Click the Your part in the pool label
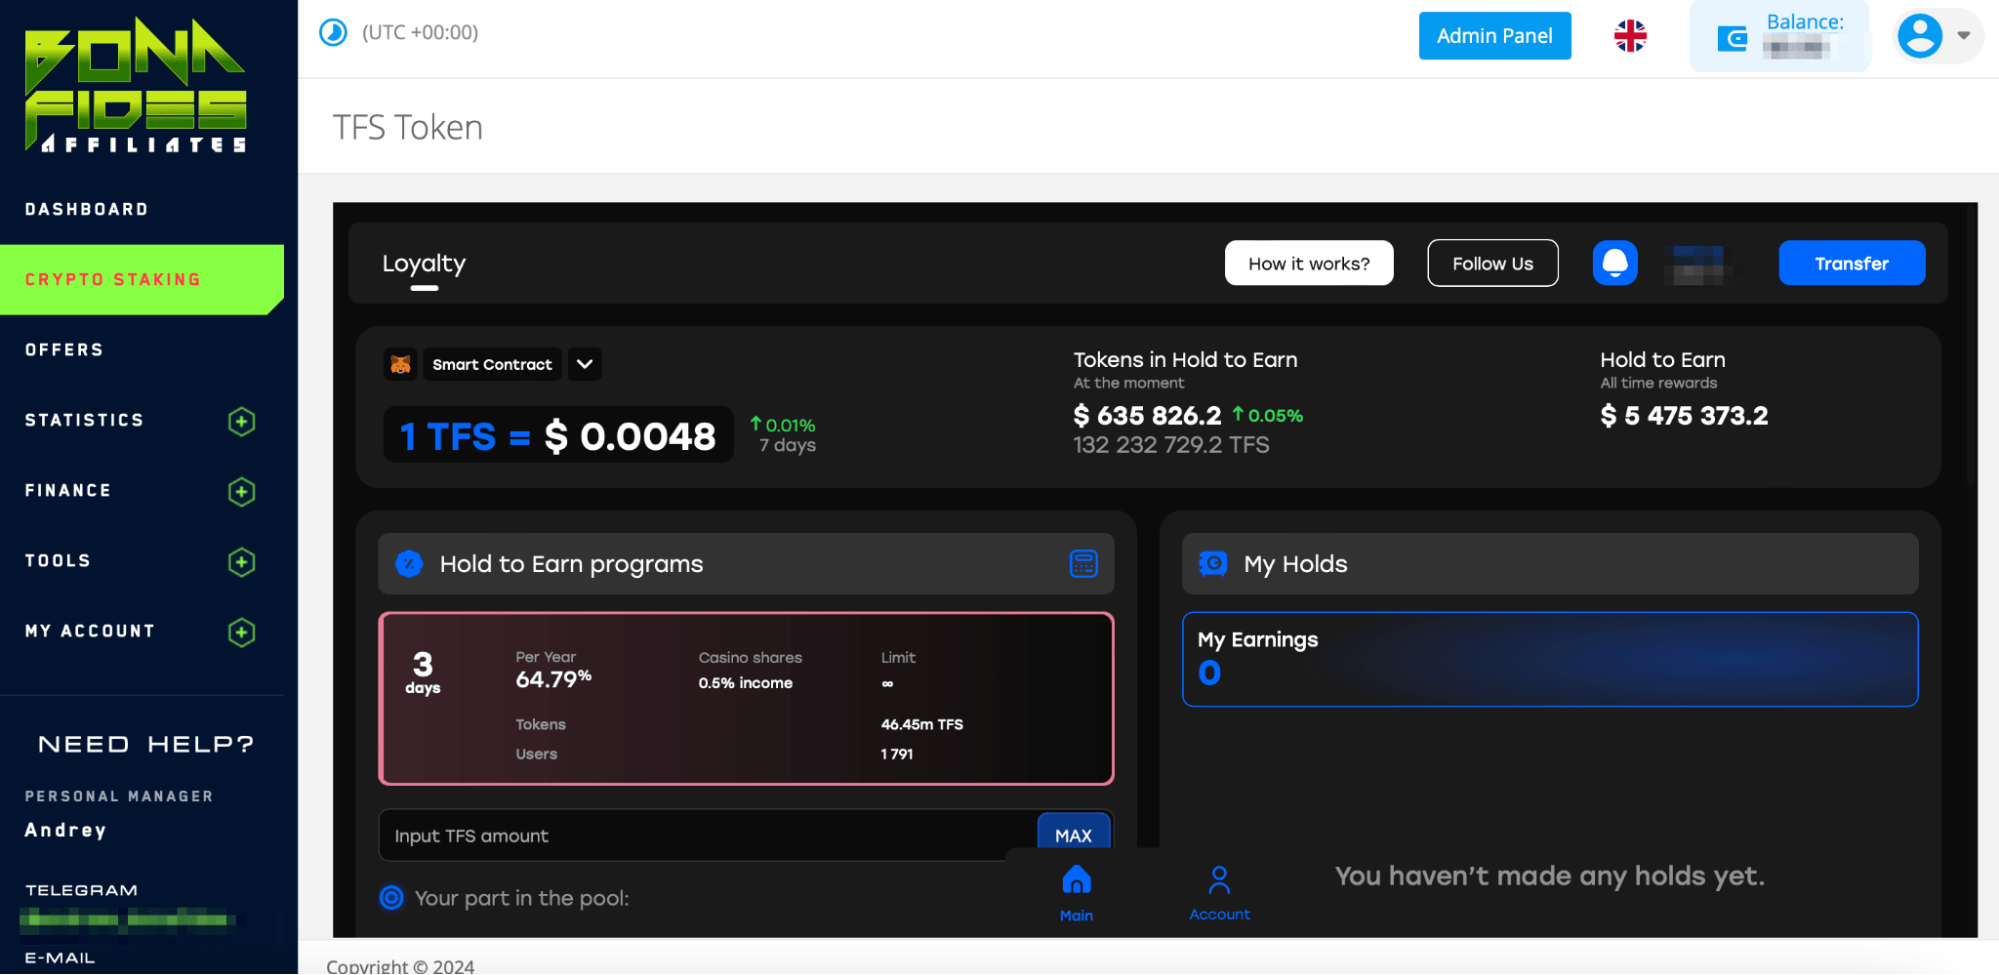 [x=522, y=898]
